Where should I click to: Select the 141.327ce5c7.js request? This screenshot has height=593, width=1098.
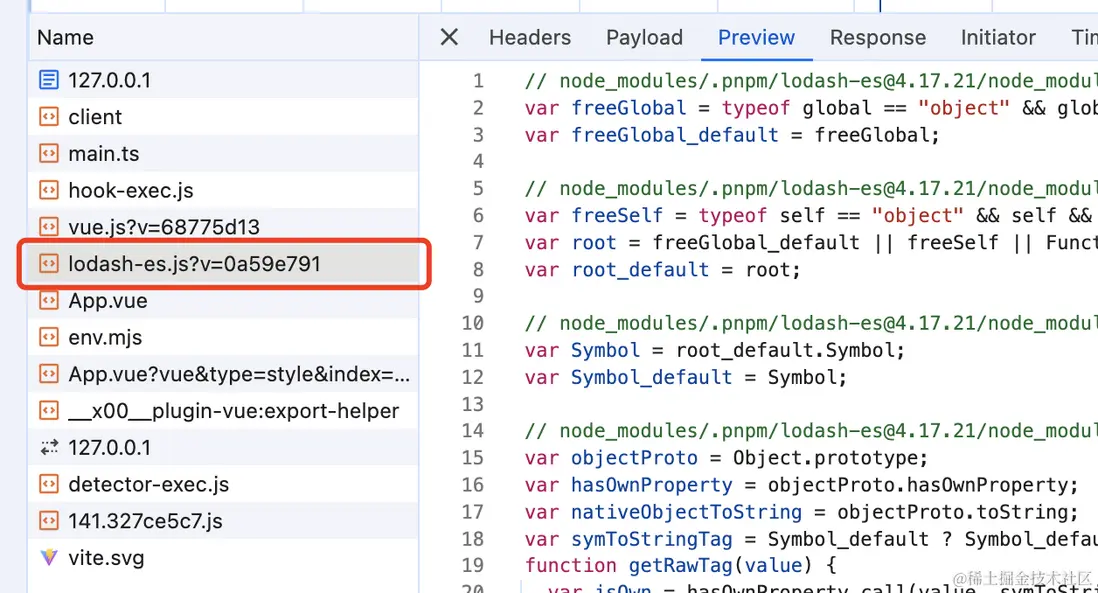tap(145, 521)
